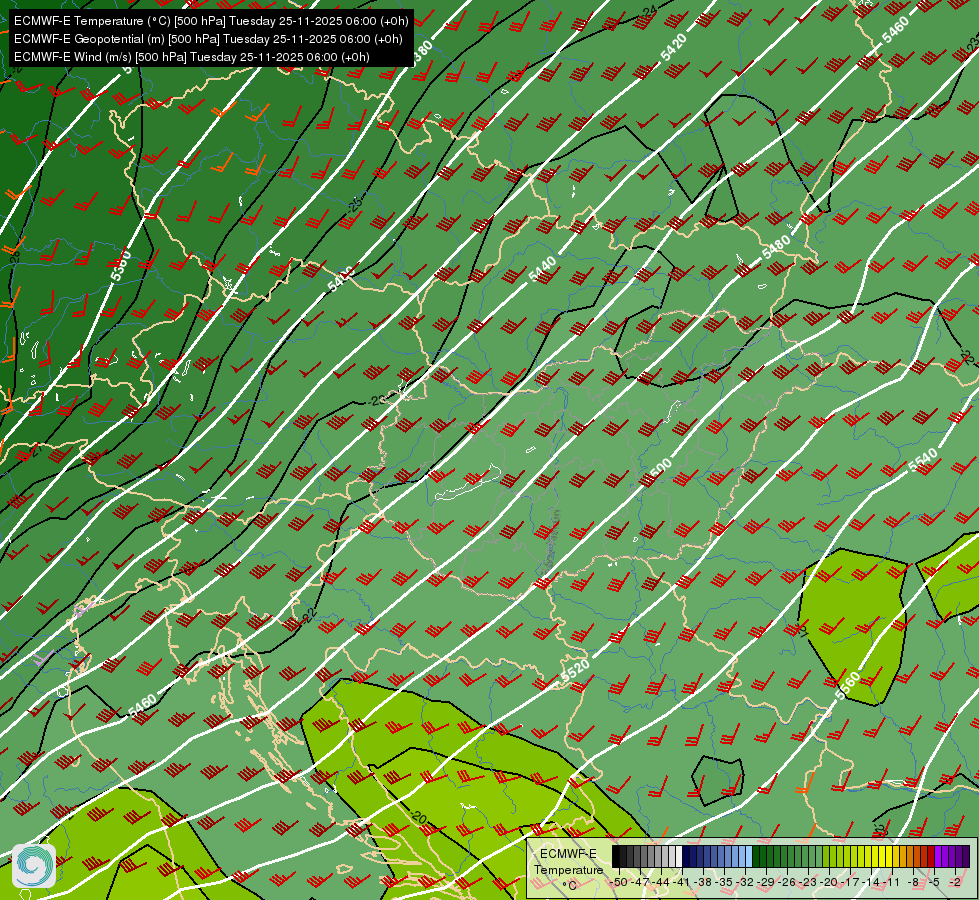Select the Wind 500 hPa title line

192,57
